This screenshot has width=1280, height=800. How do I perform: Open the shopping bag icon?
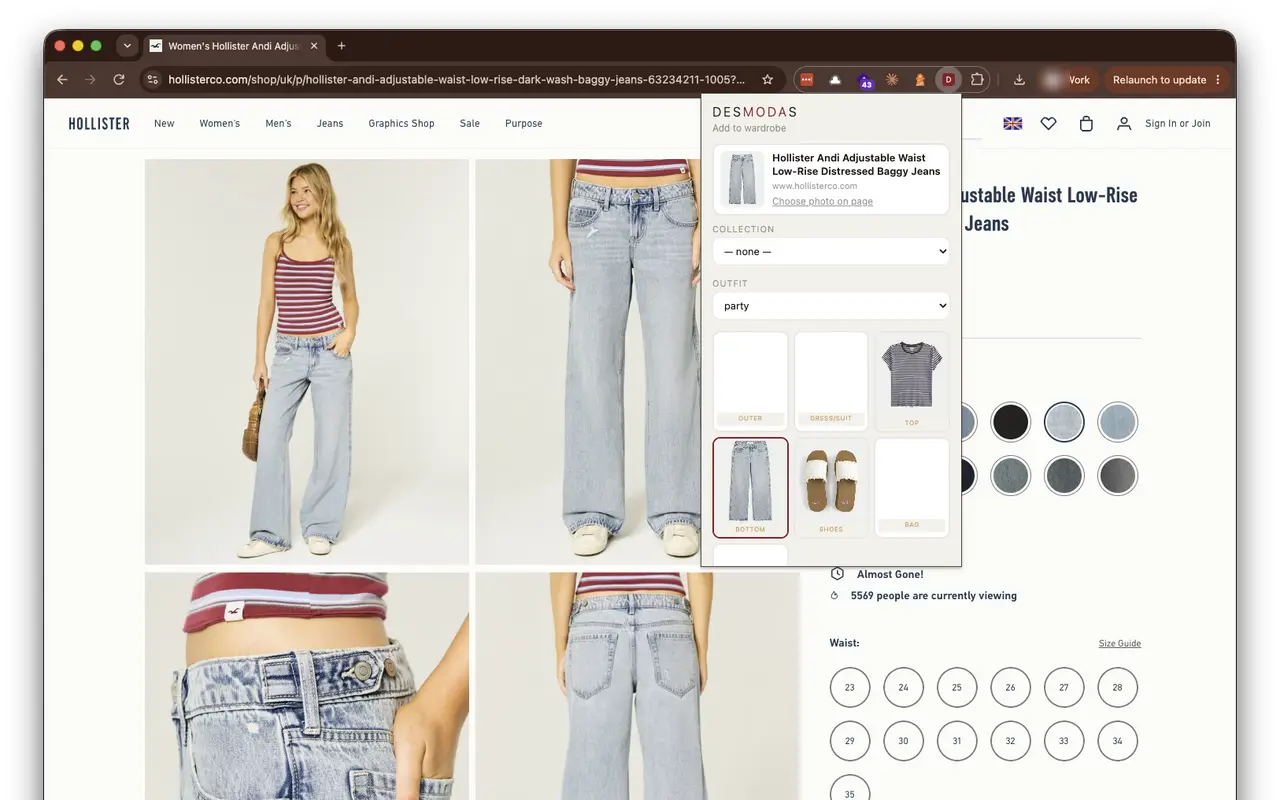click(1086, 123)
